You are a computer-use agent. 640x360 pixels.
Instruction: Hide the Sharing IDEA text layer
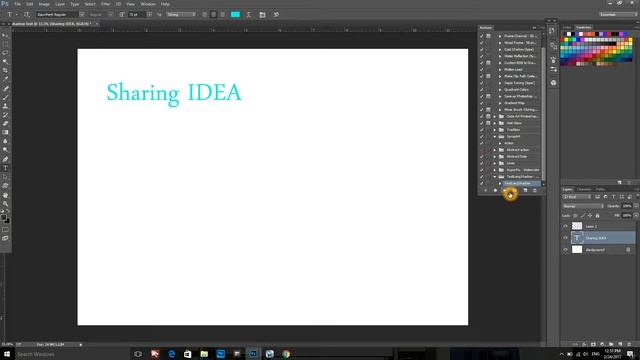565,238
